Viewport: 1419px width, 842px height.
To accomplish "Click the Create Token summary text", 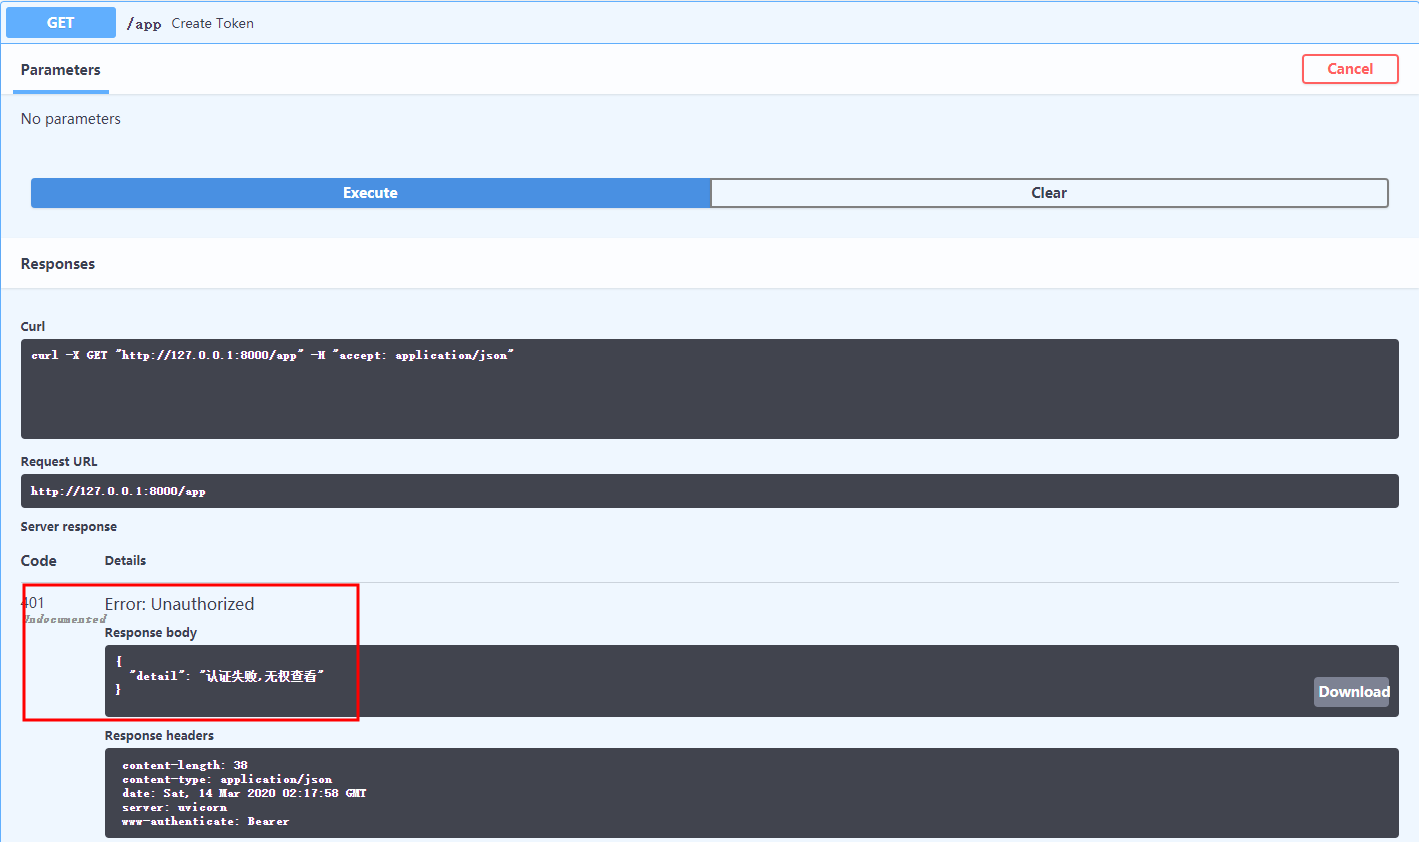I will point(213,23).
